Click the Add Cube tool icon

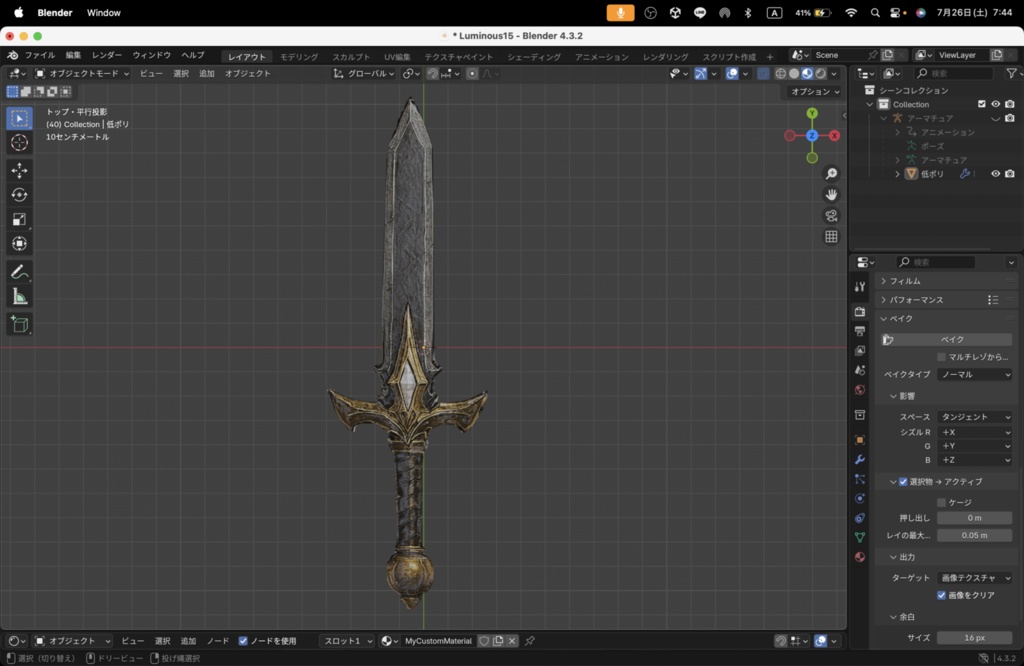(x=19, y=324)
